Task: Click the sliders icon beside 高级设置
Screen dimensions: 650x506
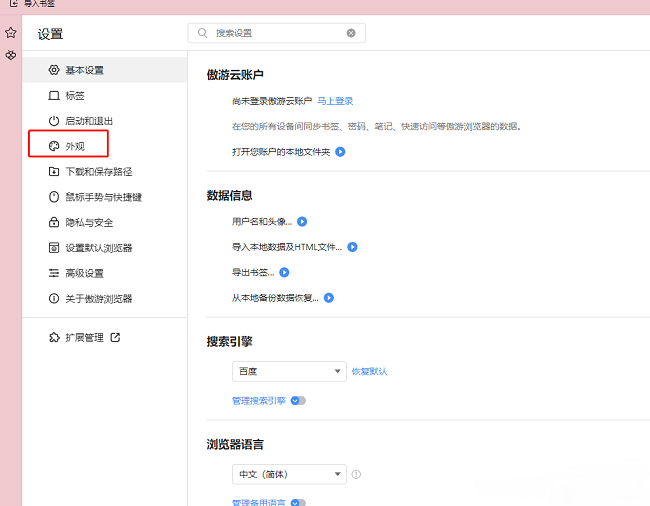Action: pyautogui.click(x=54, y=273)
